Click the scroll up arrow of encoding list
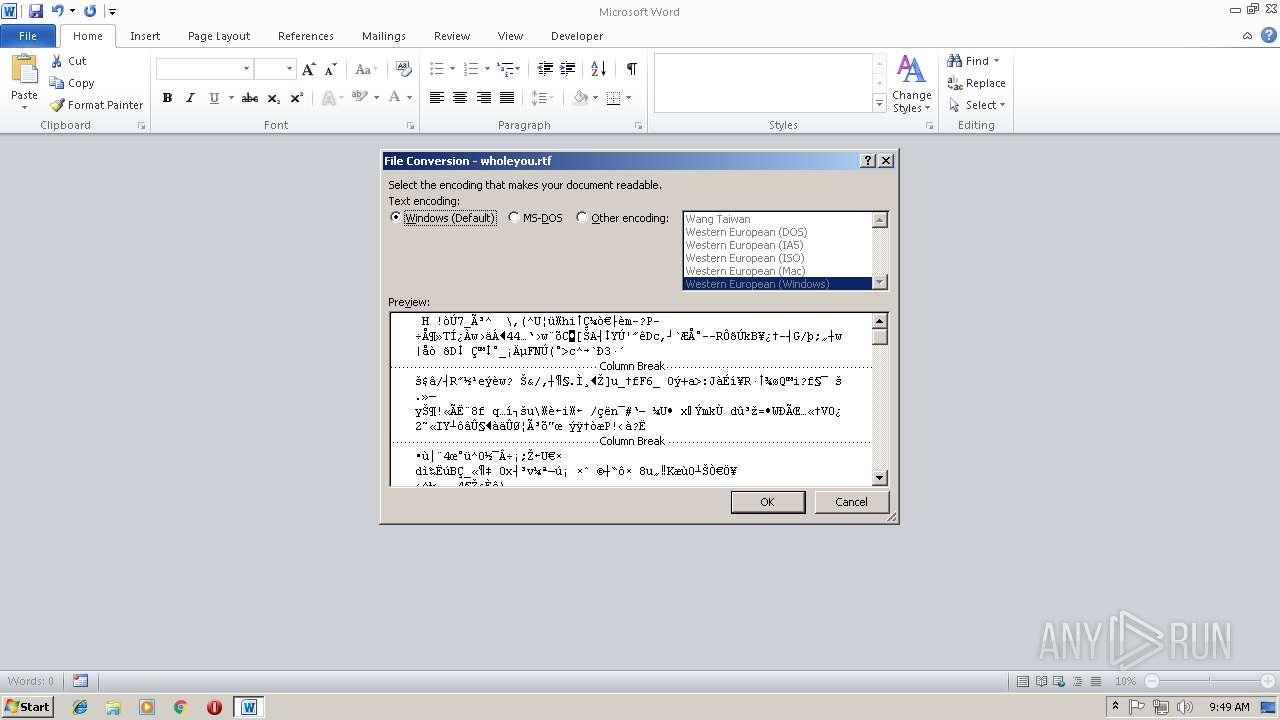Image resolution: width=1280 pixels, height=720 pixels. [880, 220]
